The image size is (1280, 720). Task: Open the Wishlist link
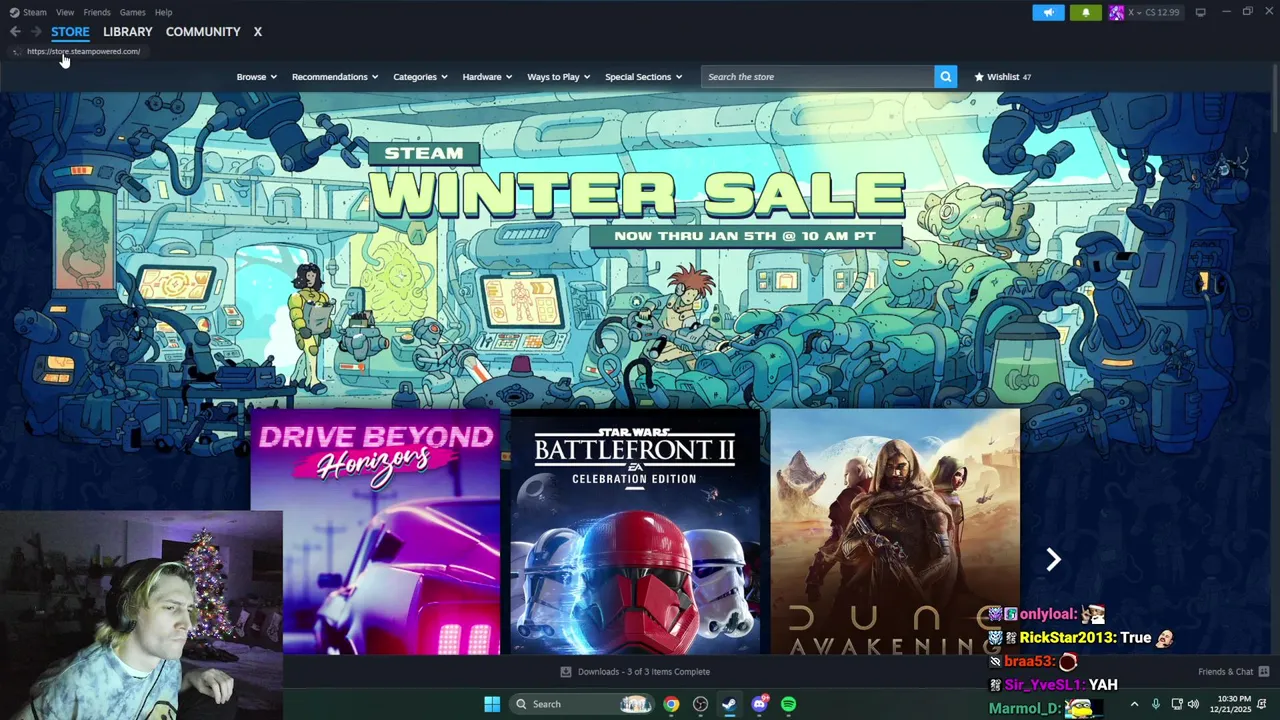(x=1002, y=77)
